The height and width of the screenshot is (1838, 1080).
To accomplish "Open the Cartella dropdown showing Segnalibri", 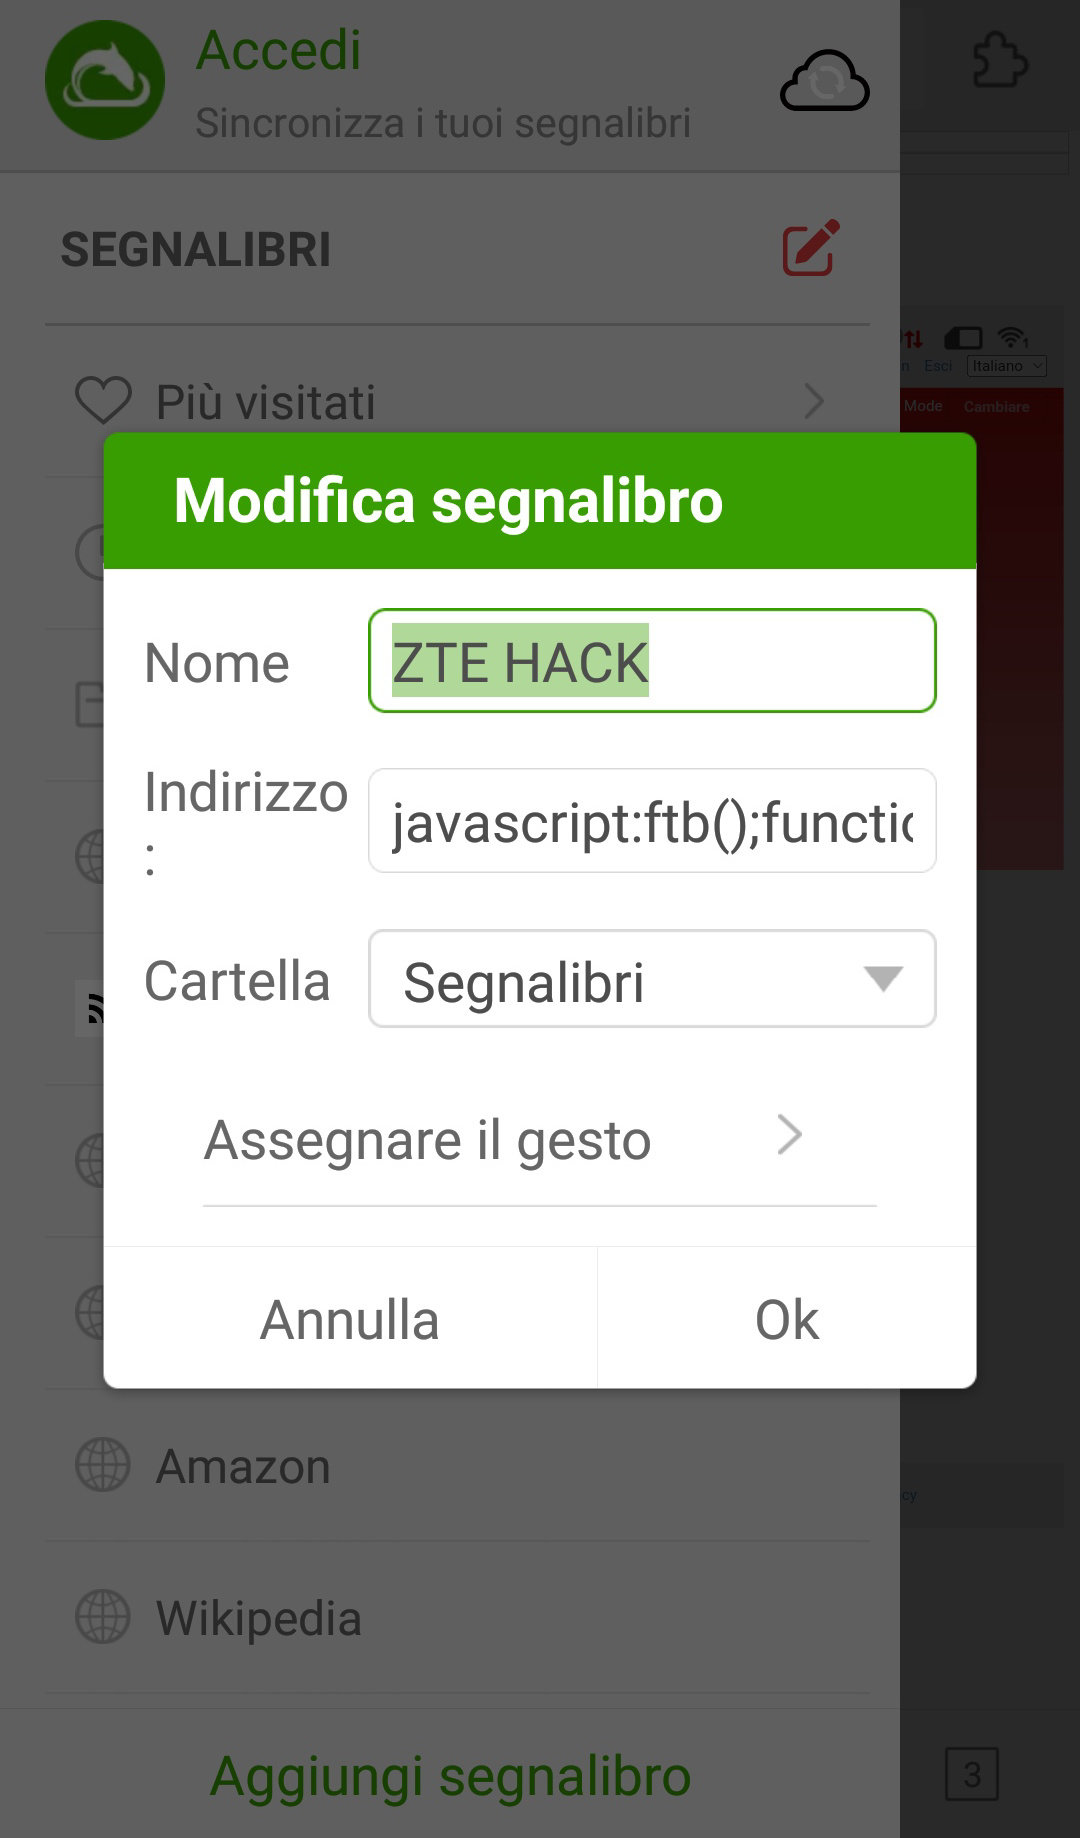I will pyautogui.click(x=652, y=979).
